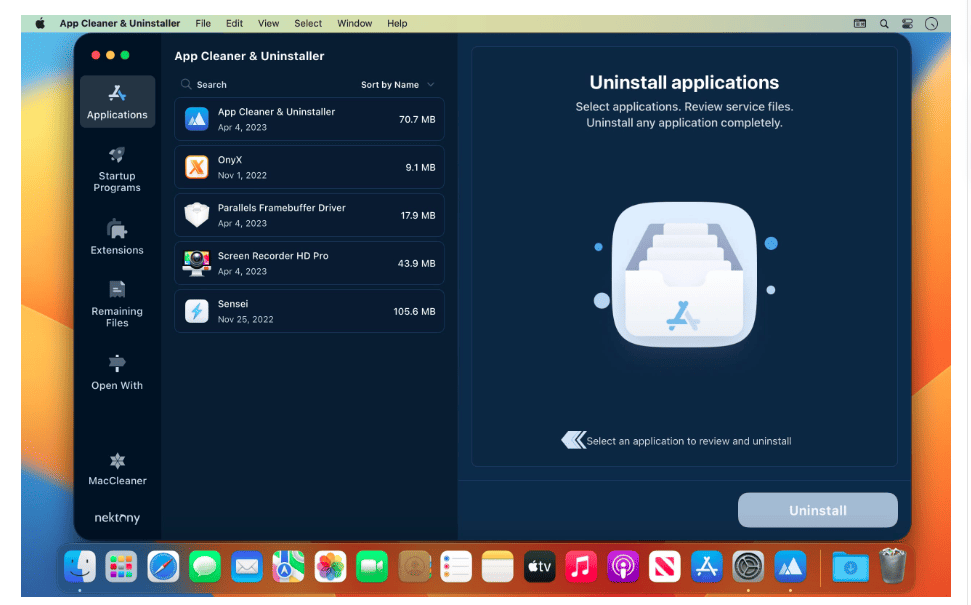Screen dimensions: 971x605
Task: Click the search magnifier icon in app list
Action: coord(186,84)
